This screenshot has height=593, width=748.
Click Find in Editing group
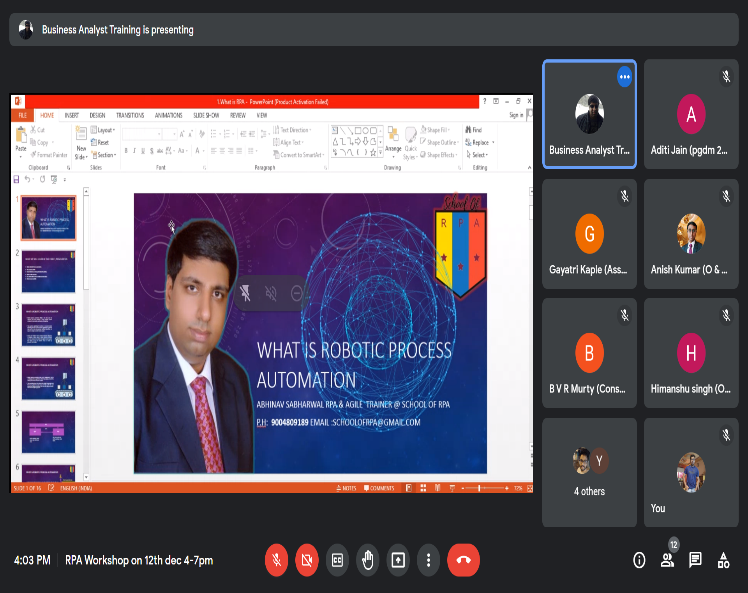pos(474,130)
